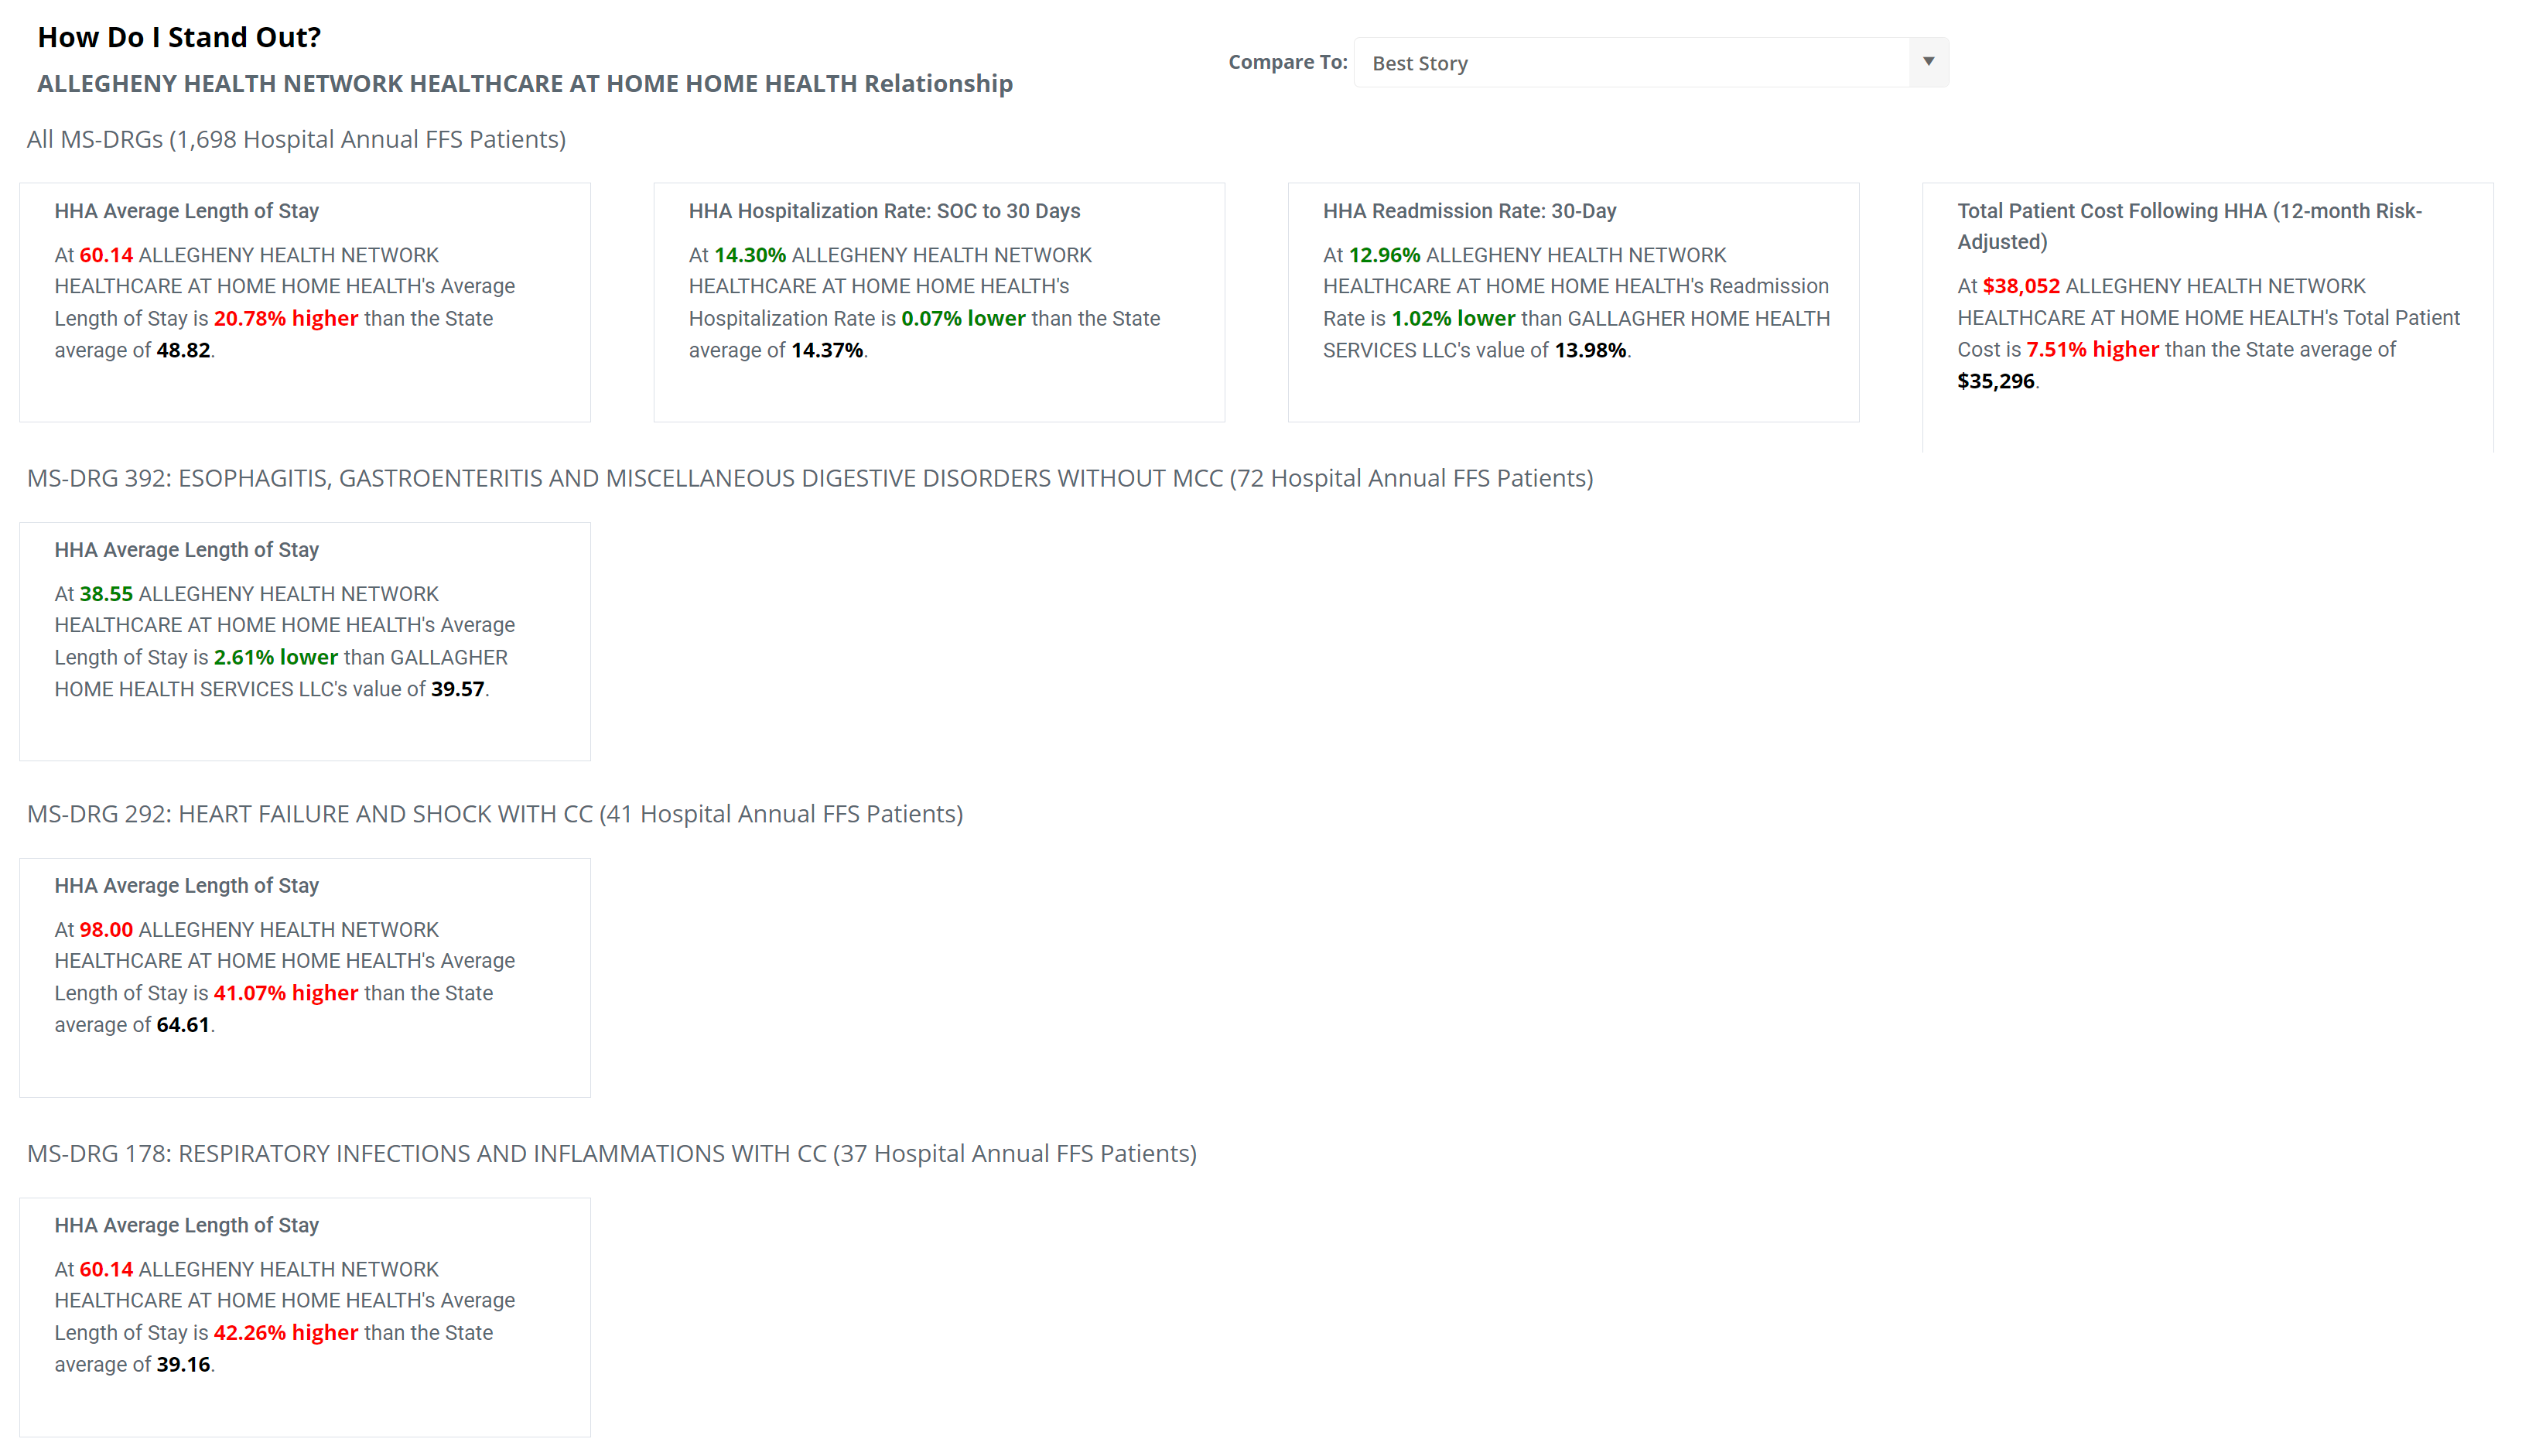Click the 42.26% higher value
This screenshot has height=1456, width=2522.
(x=286, y=1333)
